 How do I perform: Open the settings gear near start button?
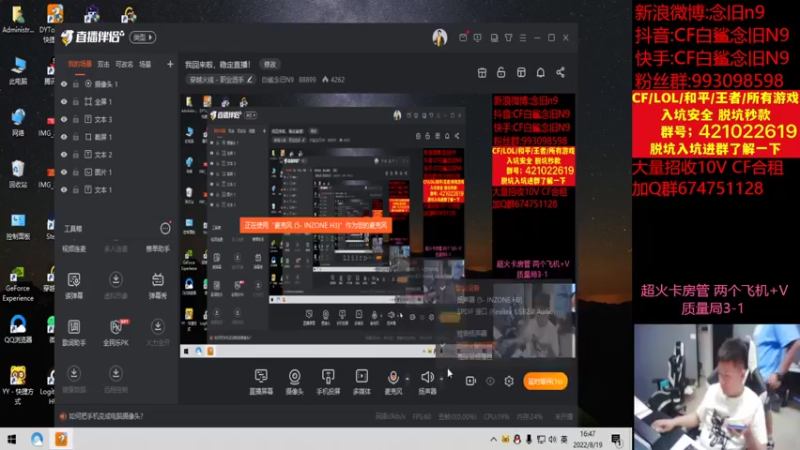point(509,381)
